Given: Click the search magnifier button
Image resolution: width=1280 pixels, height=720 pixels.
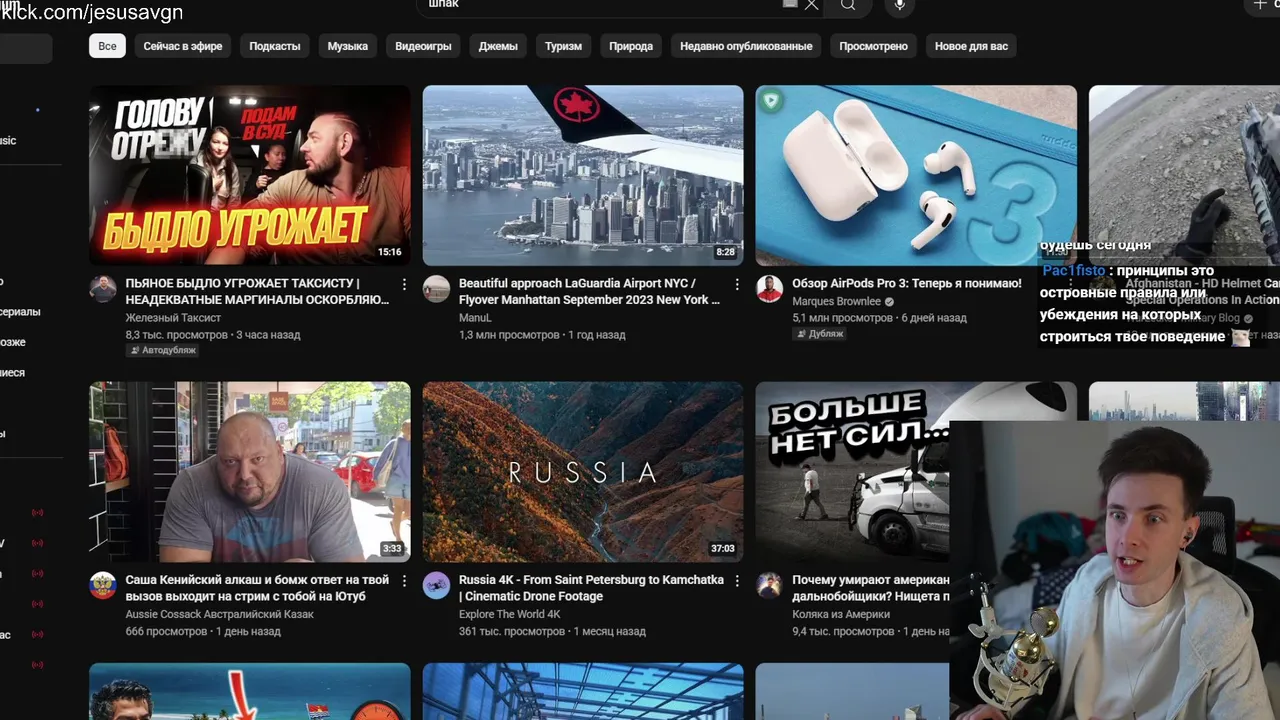Looking at the screenshot, I should pos(848,5).
